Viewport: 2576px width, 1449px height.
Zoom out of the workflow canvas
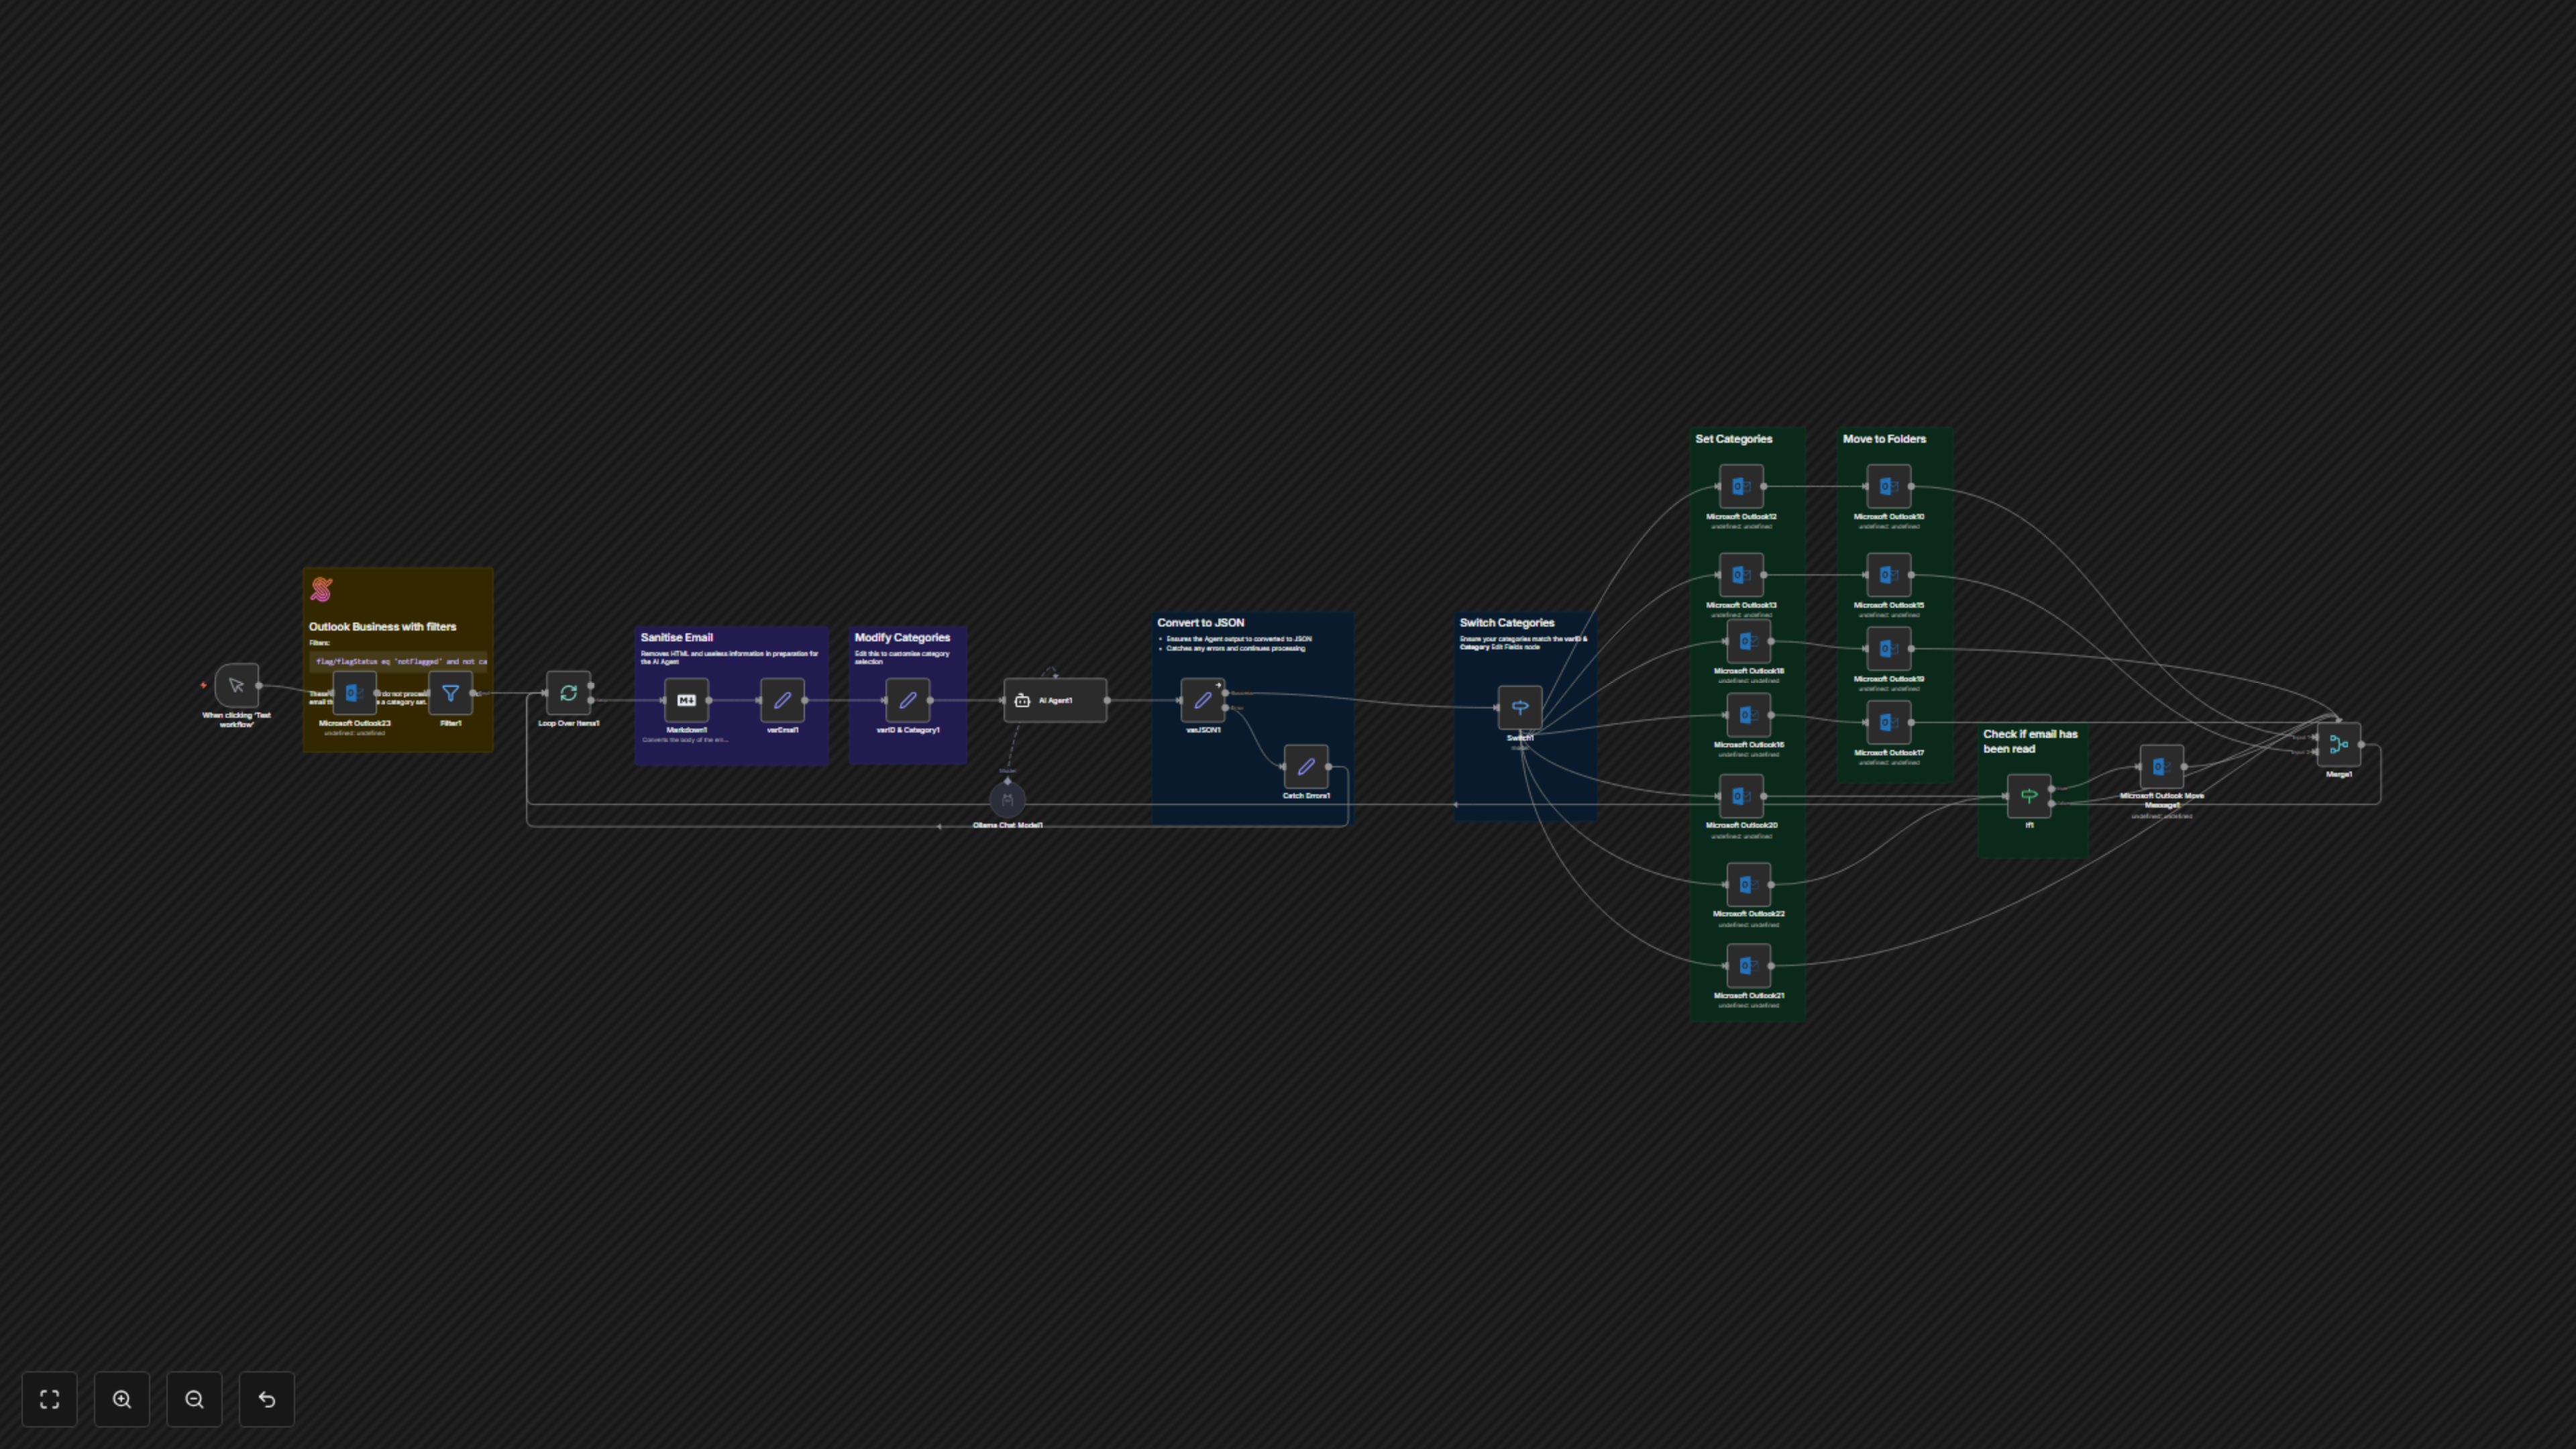point(194,1399)
